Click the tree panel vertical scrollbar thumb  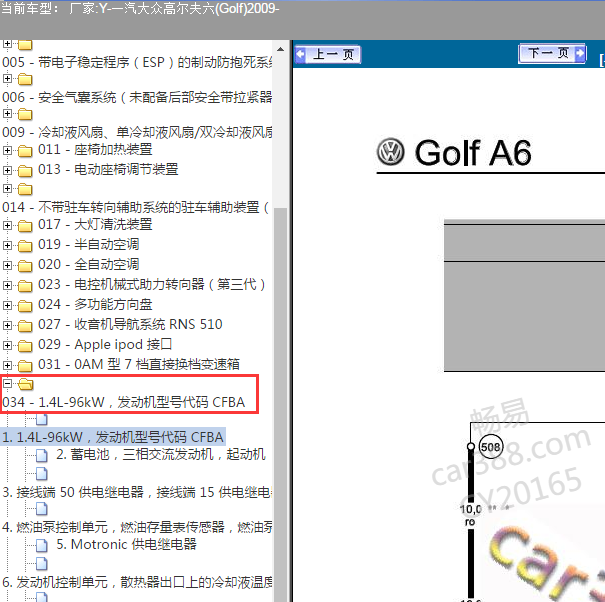coord(281,404)
